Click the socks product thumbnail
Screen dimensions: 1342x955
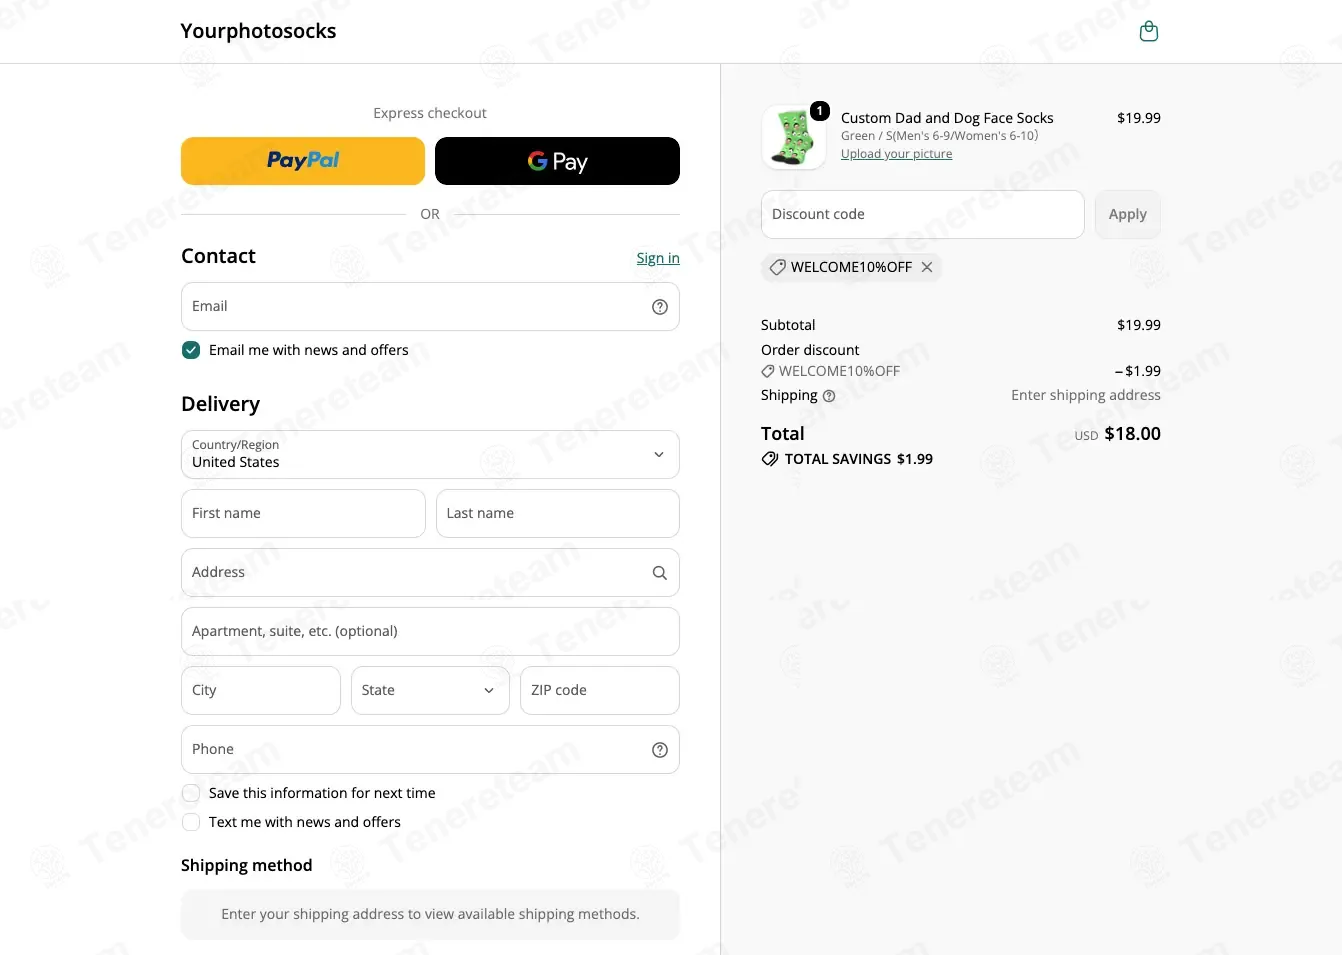click(x=794, y=137)
